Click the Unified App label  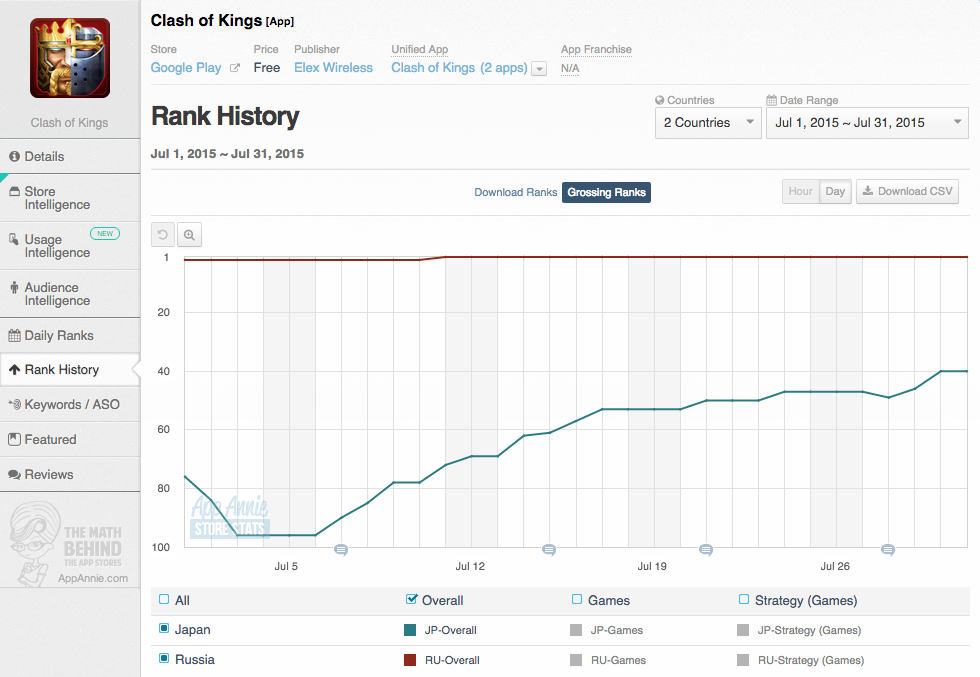[x=419, y=49]
